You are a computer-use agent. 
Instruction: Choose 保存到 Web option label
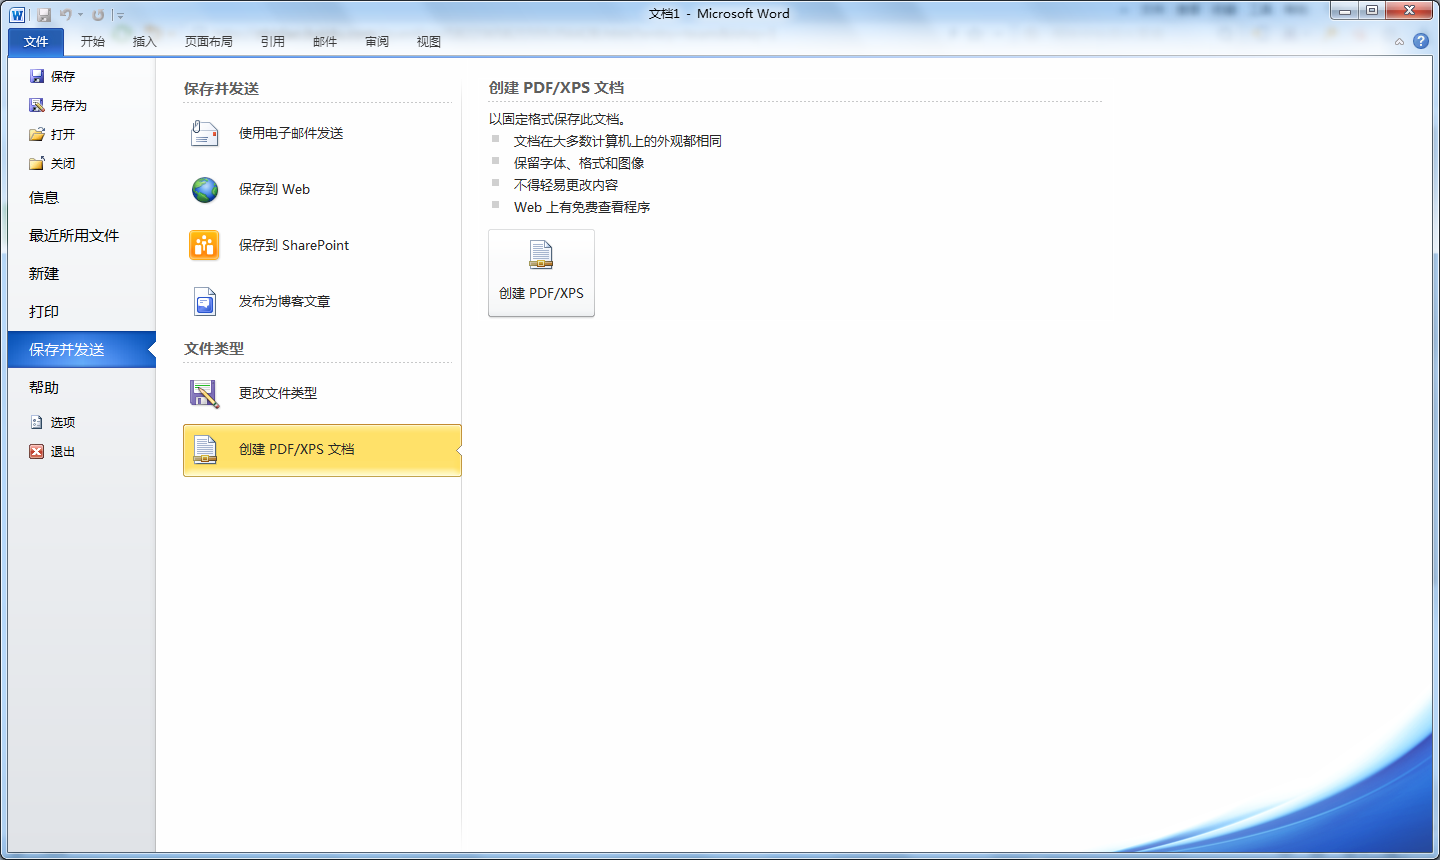pyautogui.click(x=274, y=189)
